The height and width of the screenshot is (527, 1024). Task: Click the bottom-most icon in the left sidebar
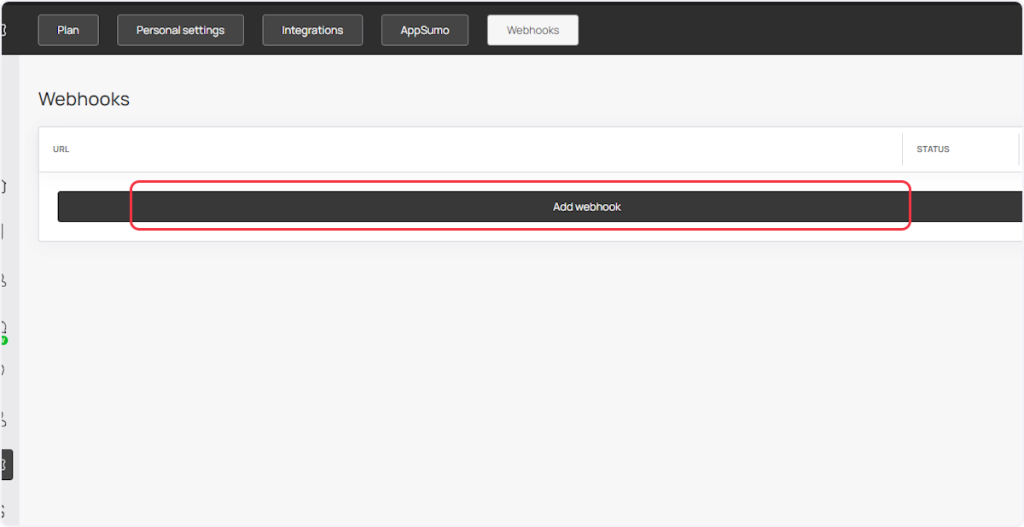tap(3, 510)
